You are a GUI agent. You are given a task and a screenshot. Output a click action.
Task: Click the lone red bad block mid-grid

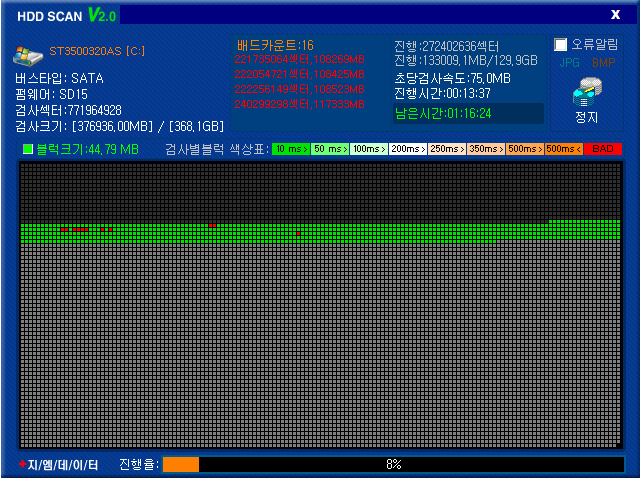298,233
